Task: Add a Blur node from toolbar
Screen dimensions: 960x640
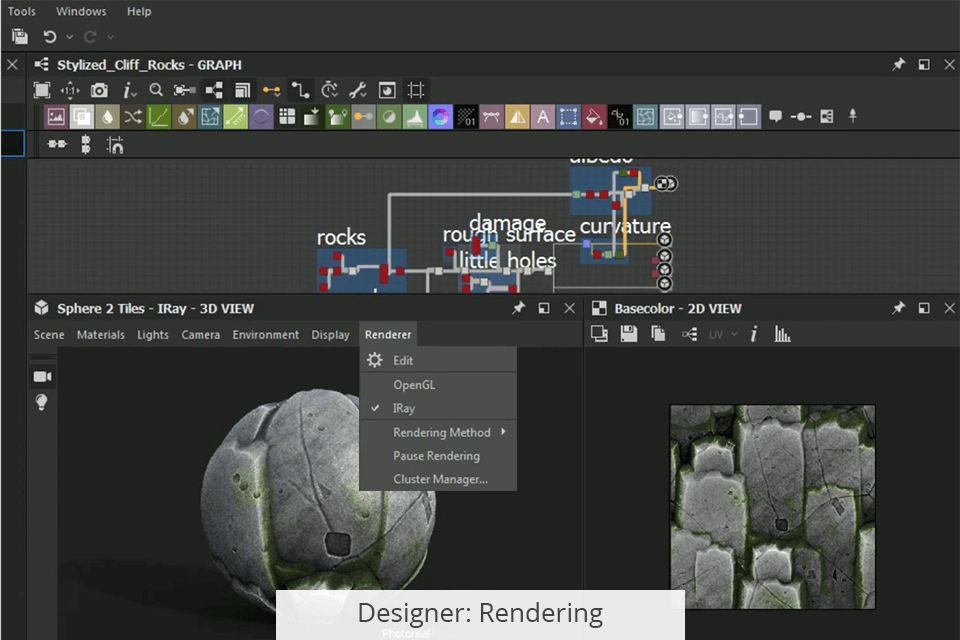Action: pyautogui.click(x=107, y=116)
